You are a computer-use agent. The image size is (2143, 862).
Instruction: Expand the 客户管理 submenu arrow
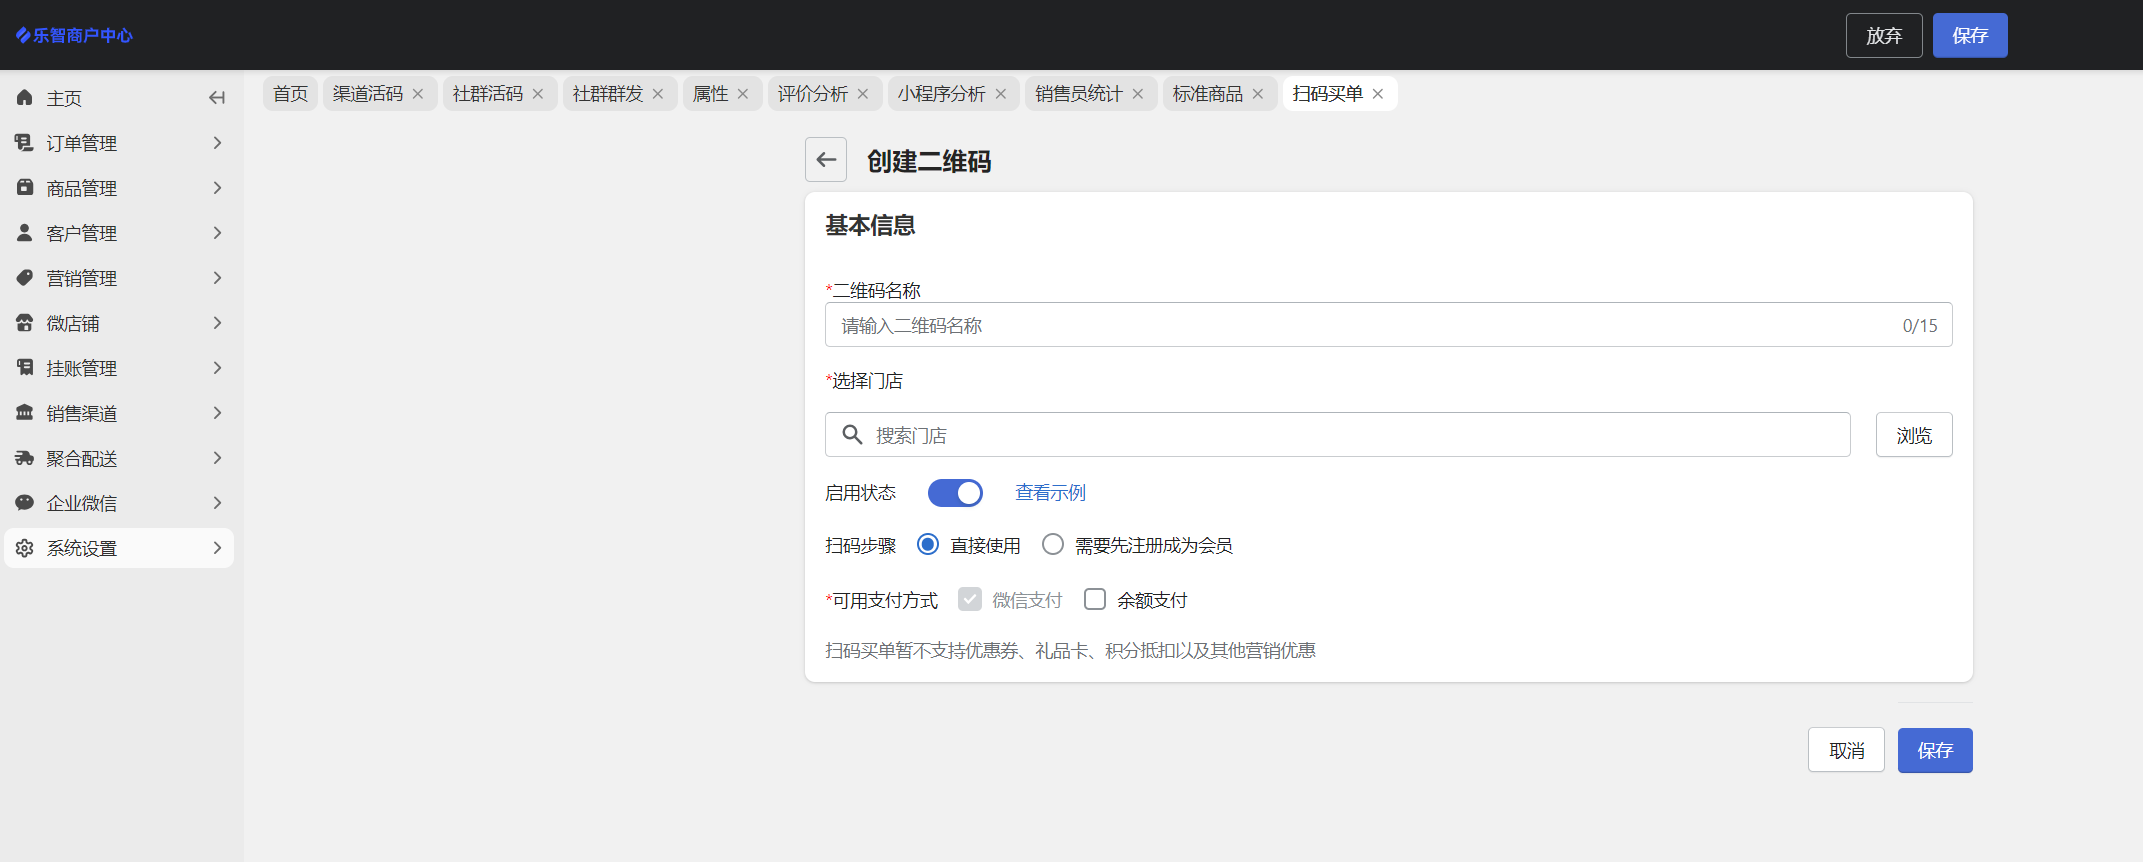click(x=217, y=233)
